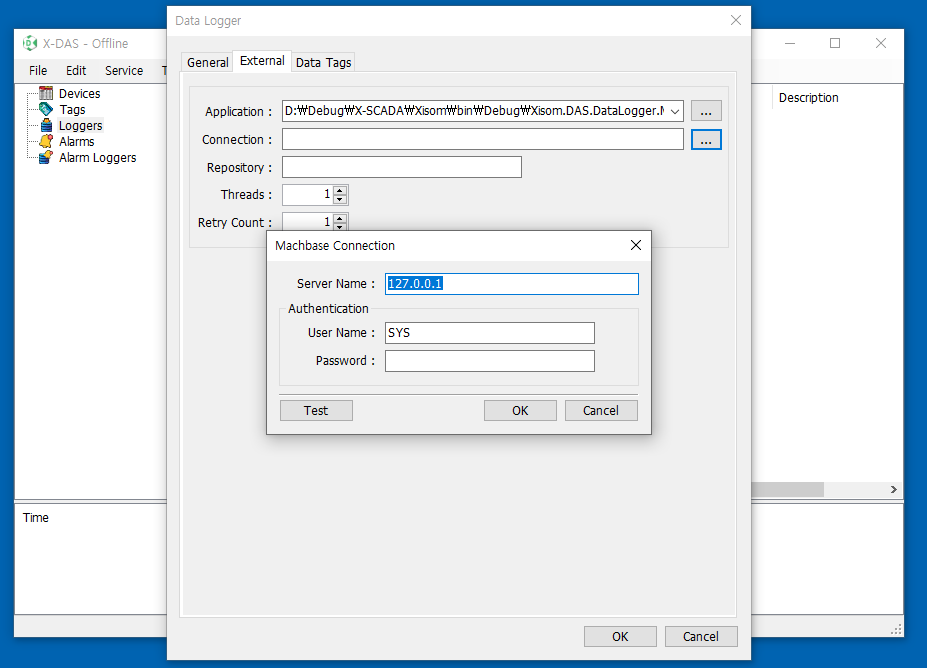Click OK in Data Logger dialog
The height and width of the screenshot is (668, 927).
click(620, 637)
